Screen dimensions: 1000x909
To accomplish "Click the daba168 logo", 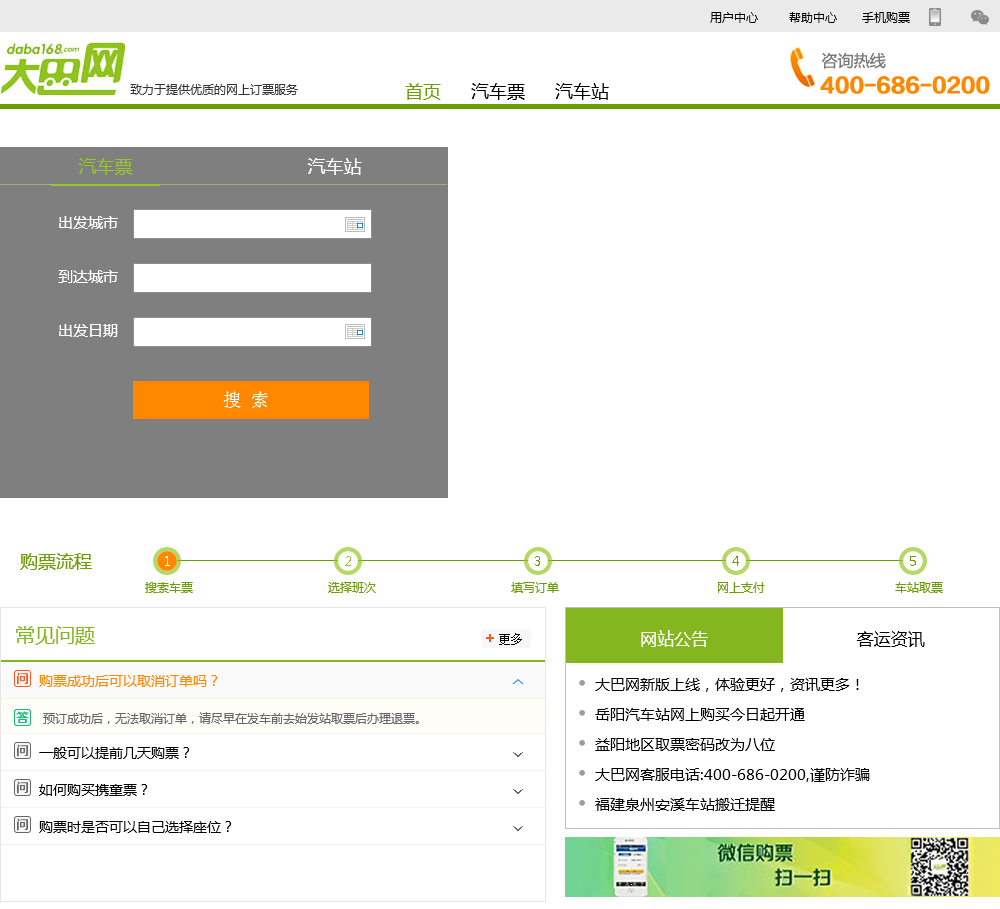I will 62,69.
